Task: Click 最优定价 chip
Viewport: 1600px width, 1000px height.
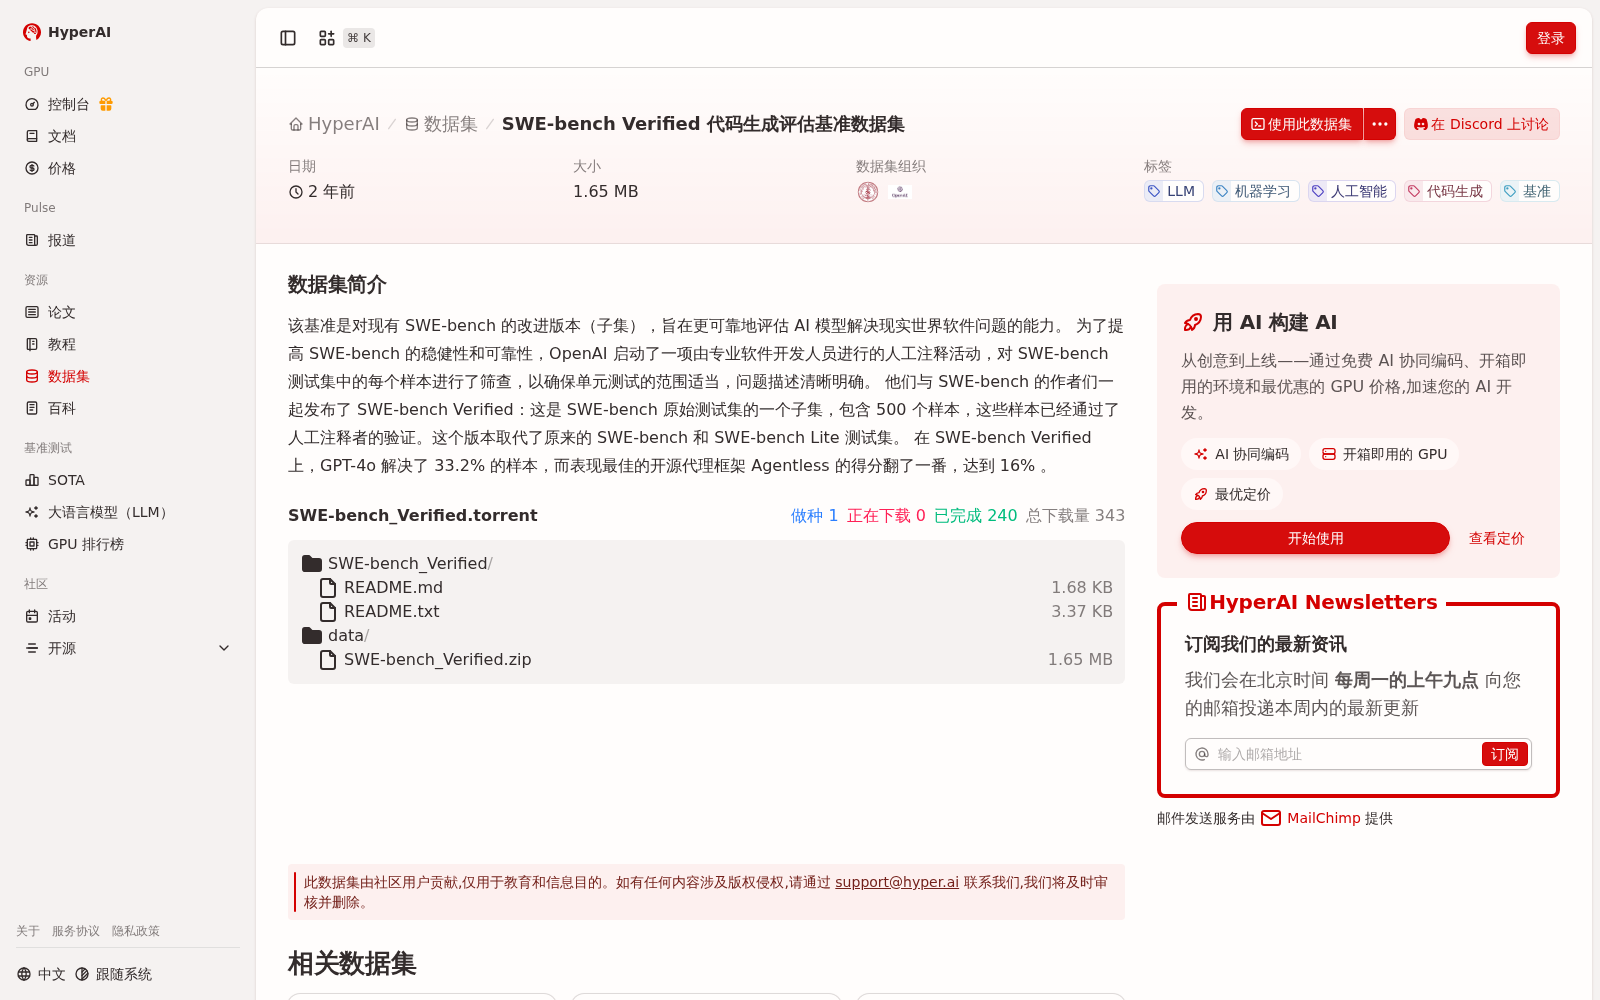Action: (1232, 494)
